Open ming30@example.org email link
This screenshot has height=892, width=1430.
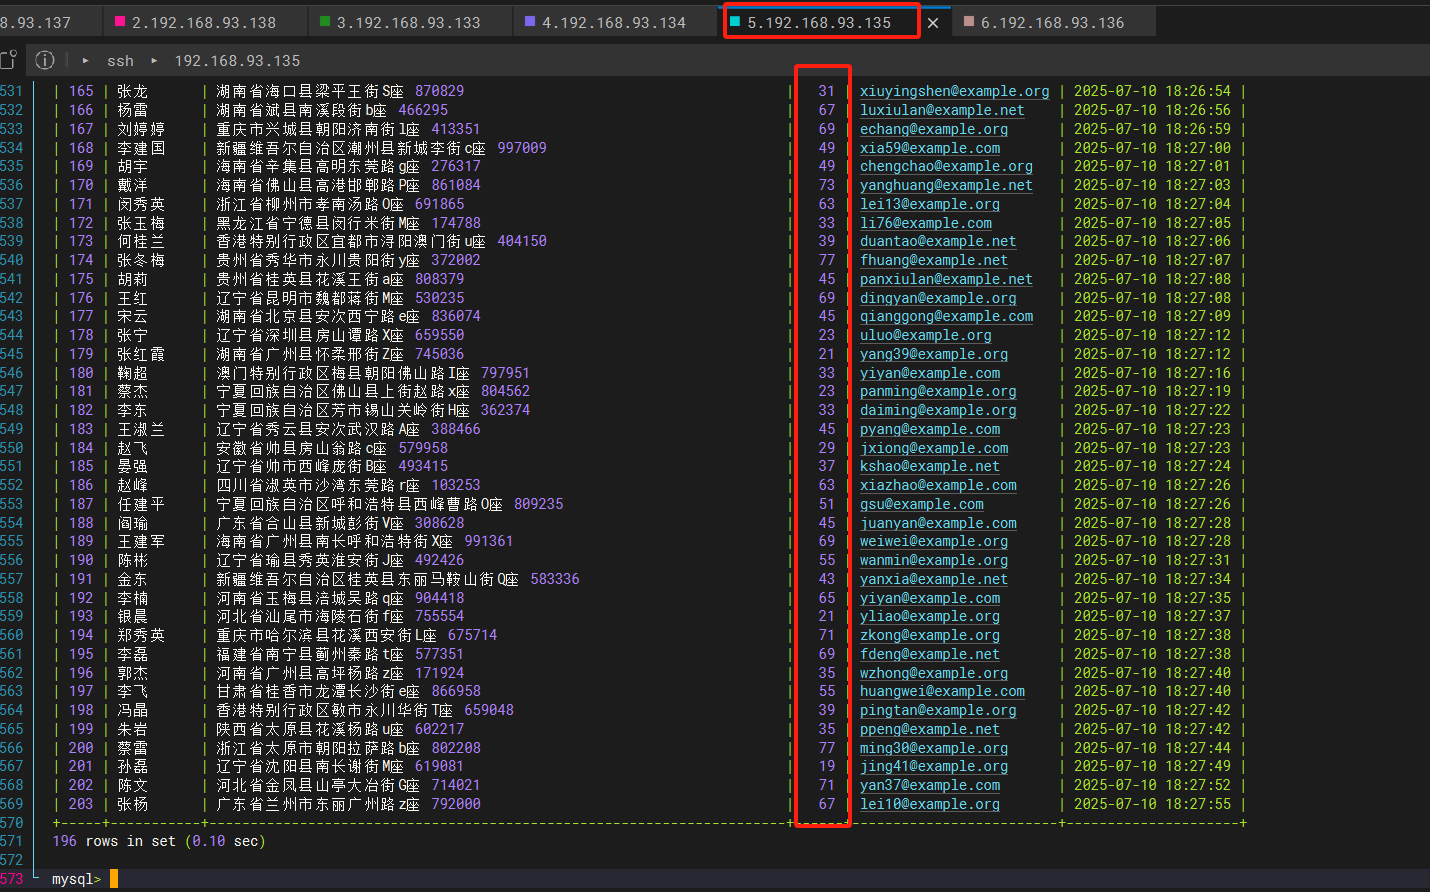pyautogui.click(x=934, y=748)
